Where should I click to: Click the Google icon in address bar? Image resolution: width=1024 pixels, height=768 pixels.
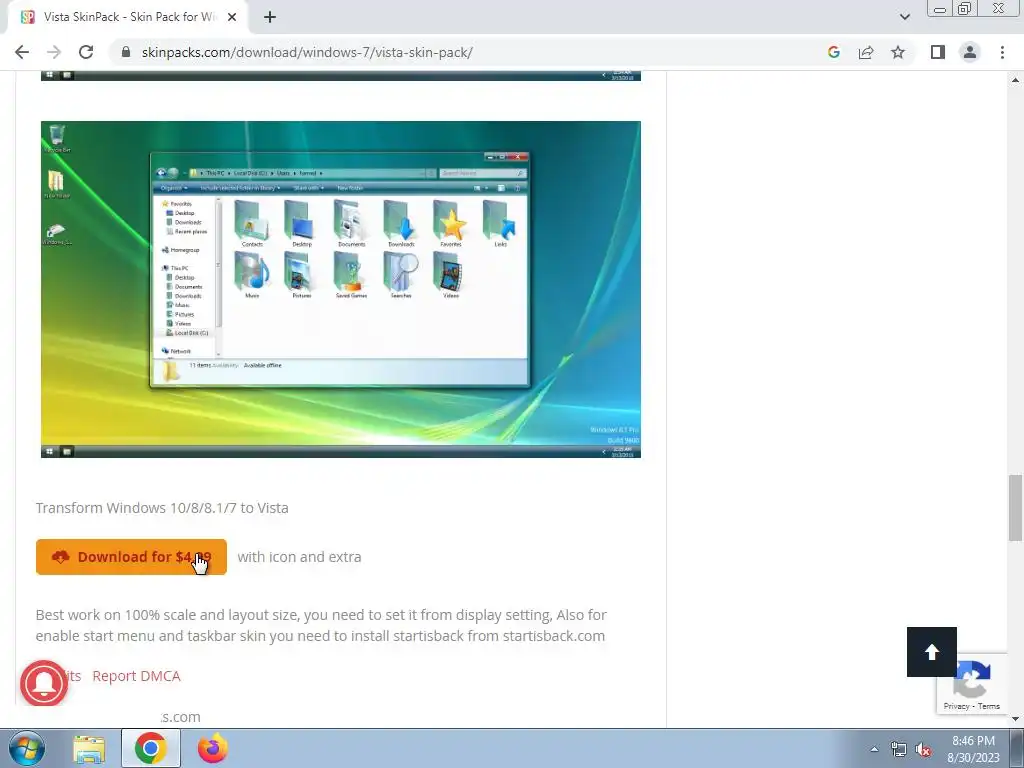tap(833, 52)
